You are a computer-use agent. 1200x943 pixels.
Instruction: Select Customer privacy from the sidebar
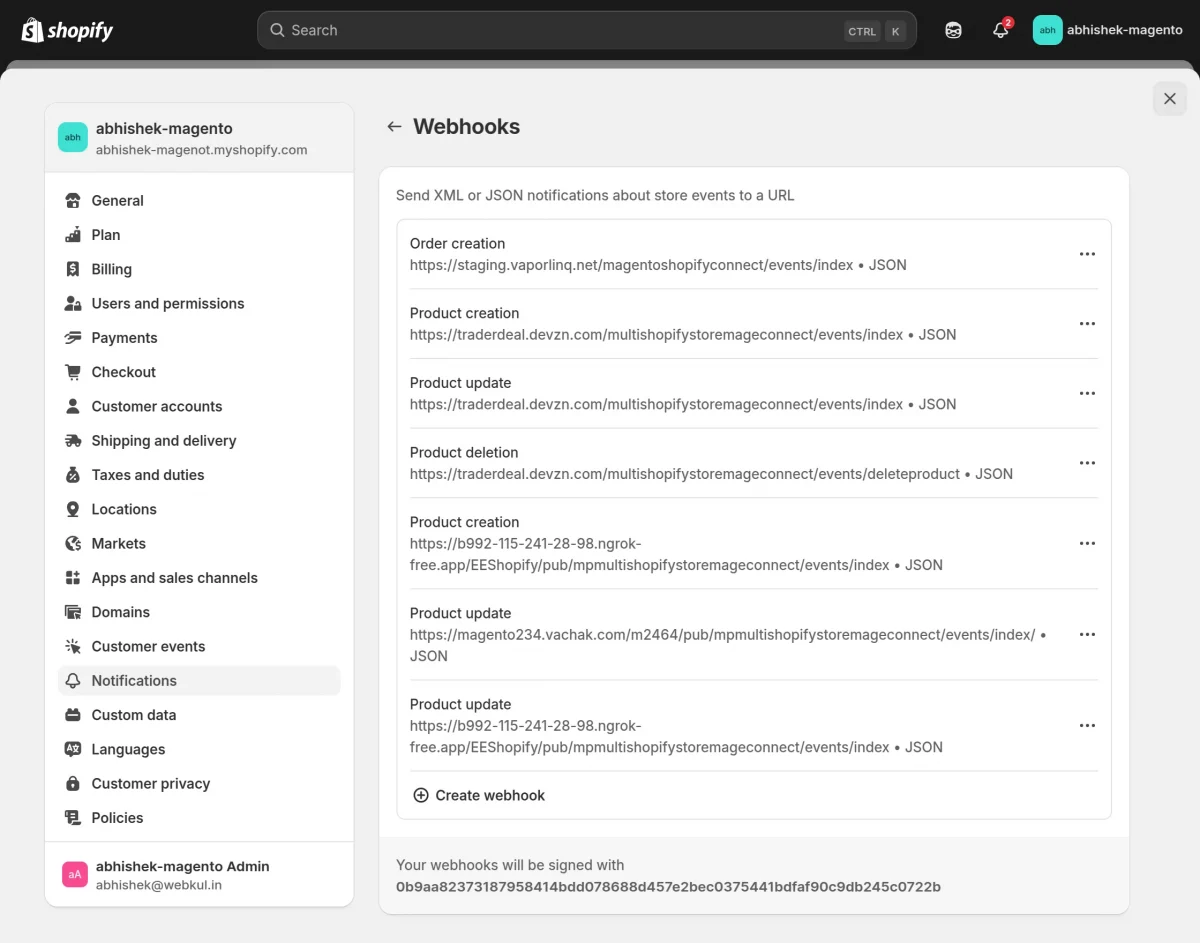point(150,783)
